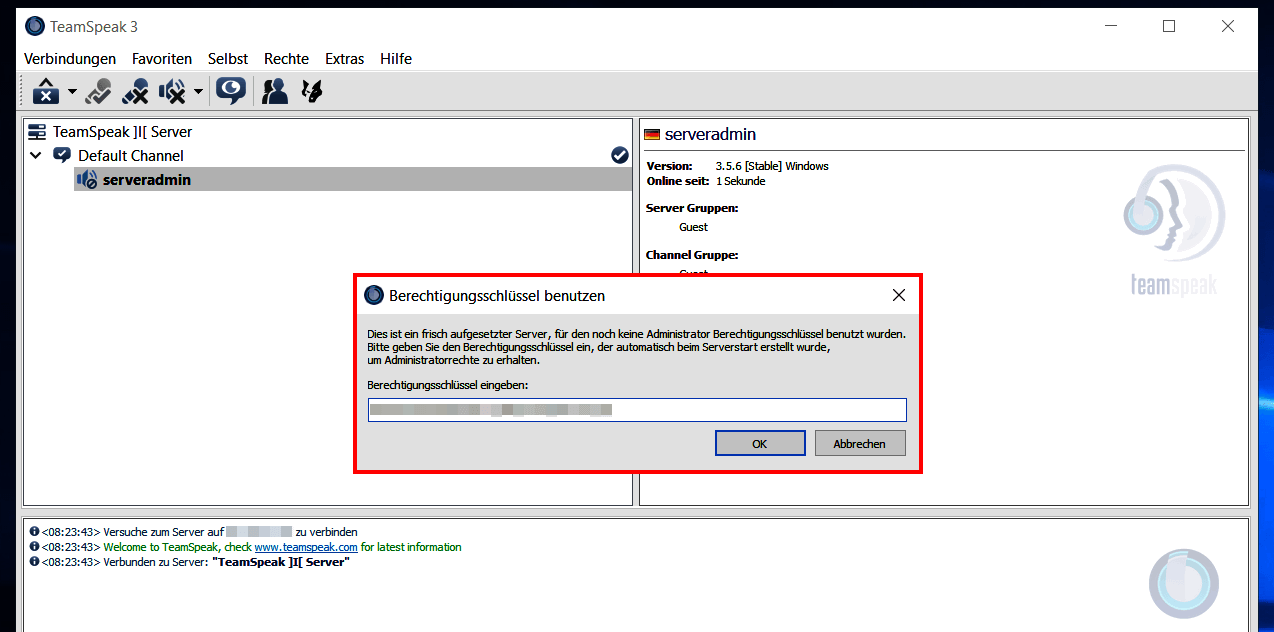The width and height of the screenshot is (1274, 632).
Task: Collapse the Default Channel tree entry
Action: pyautogui.click(x=35, y=155)
